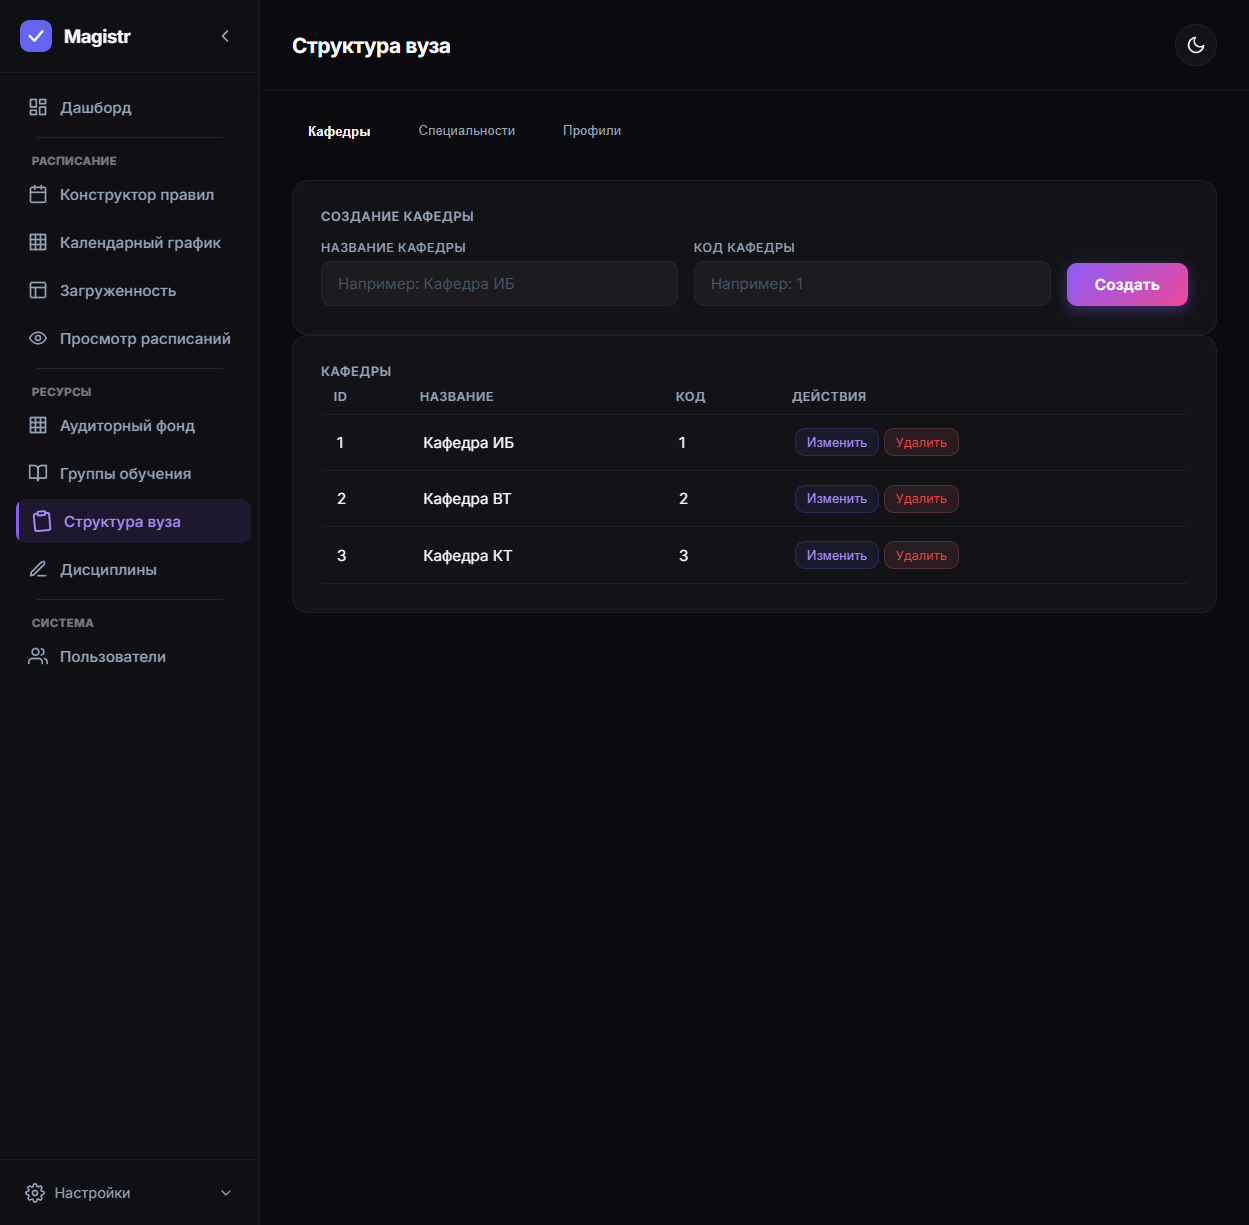Click Удалить for Кафедра КТ
Screen dimensions: 1249x1225
point(921,555)
